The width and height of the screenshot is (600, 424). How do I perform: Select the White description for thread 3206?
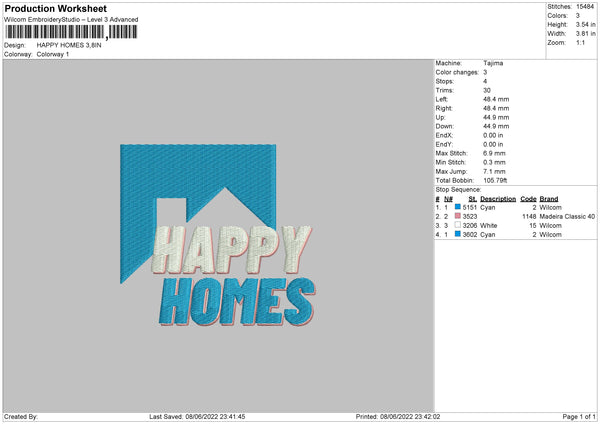click(x=489, y=225)
